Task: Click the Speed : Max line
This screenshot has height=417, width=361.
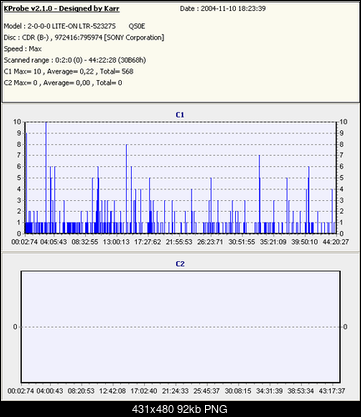Action: tap(23, 49)
